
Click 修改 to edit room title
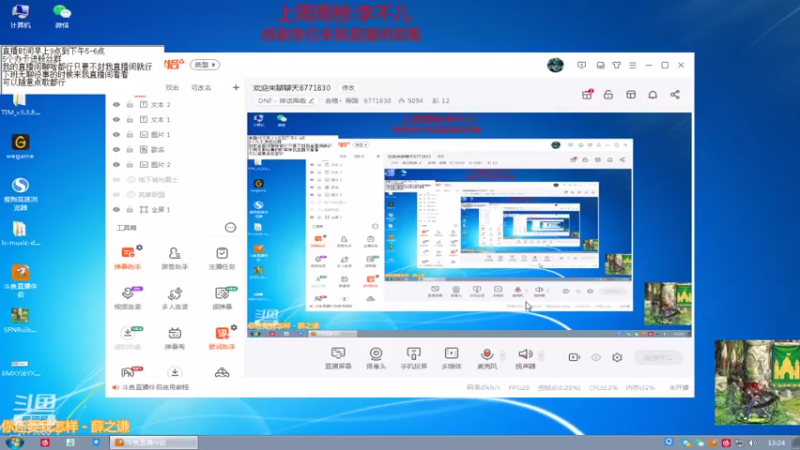[348, 88]
